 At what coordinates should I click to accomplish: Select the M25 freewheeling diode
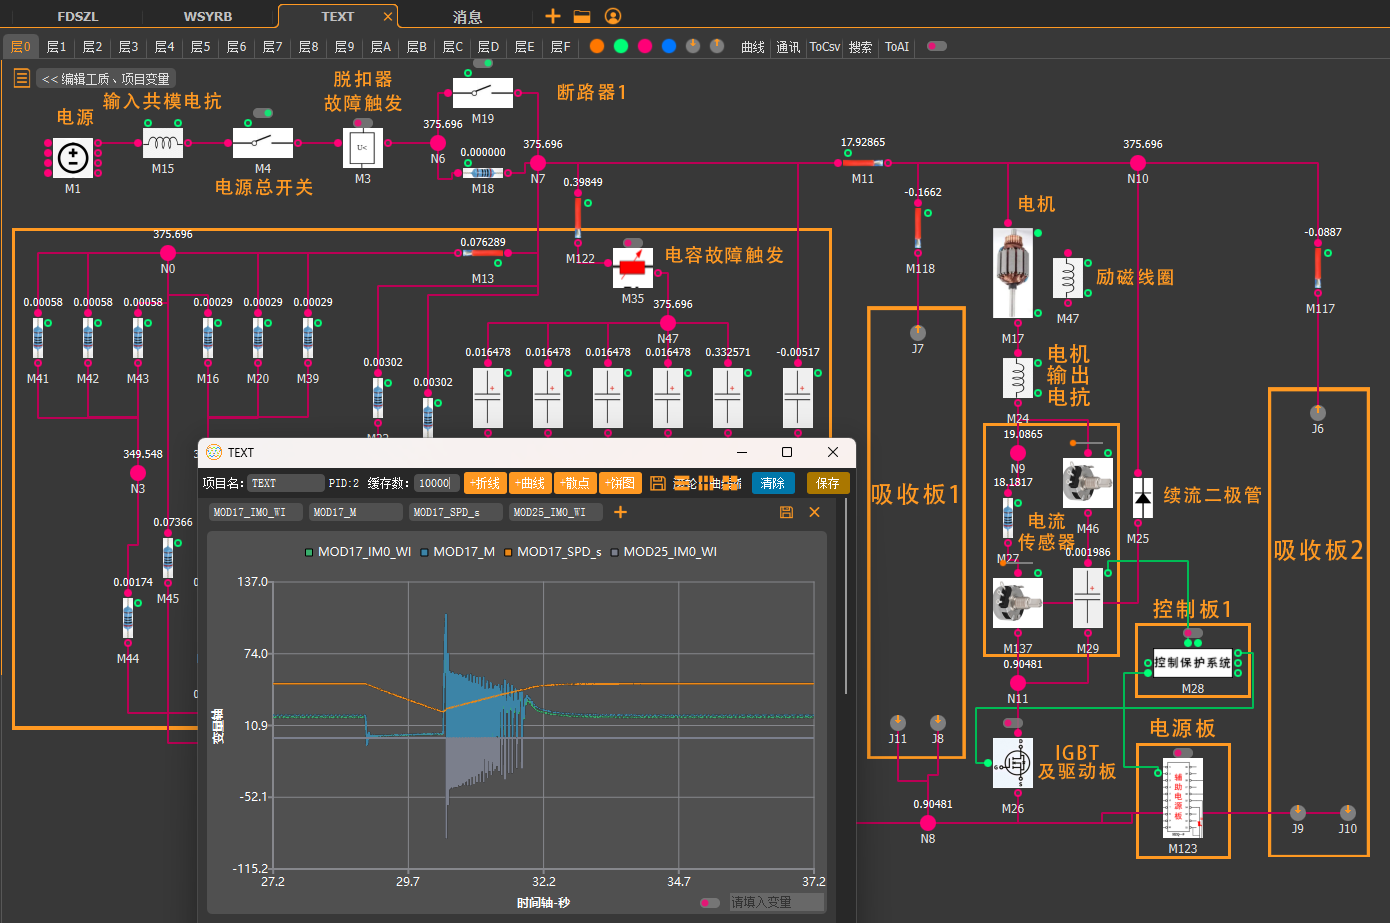1143,498
